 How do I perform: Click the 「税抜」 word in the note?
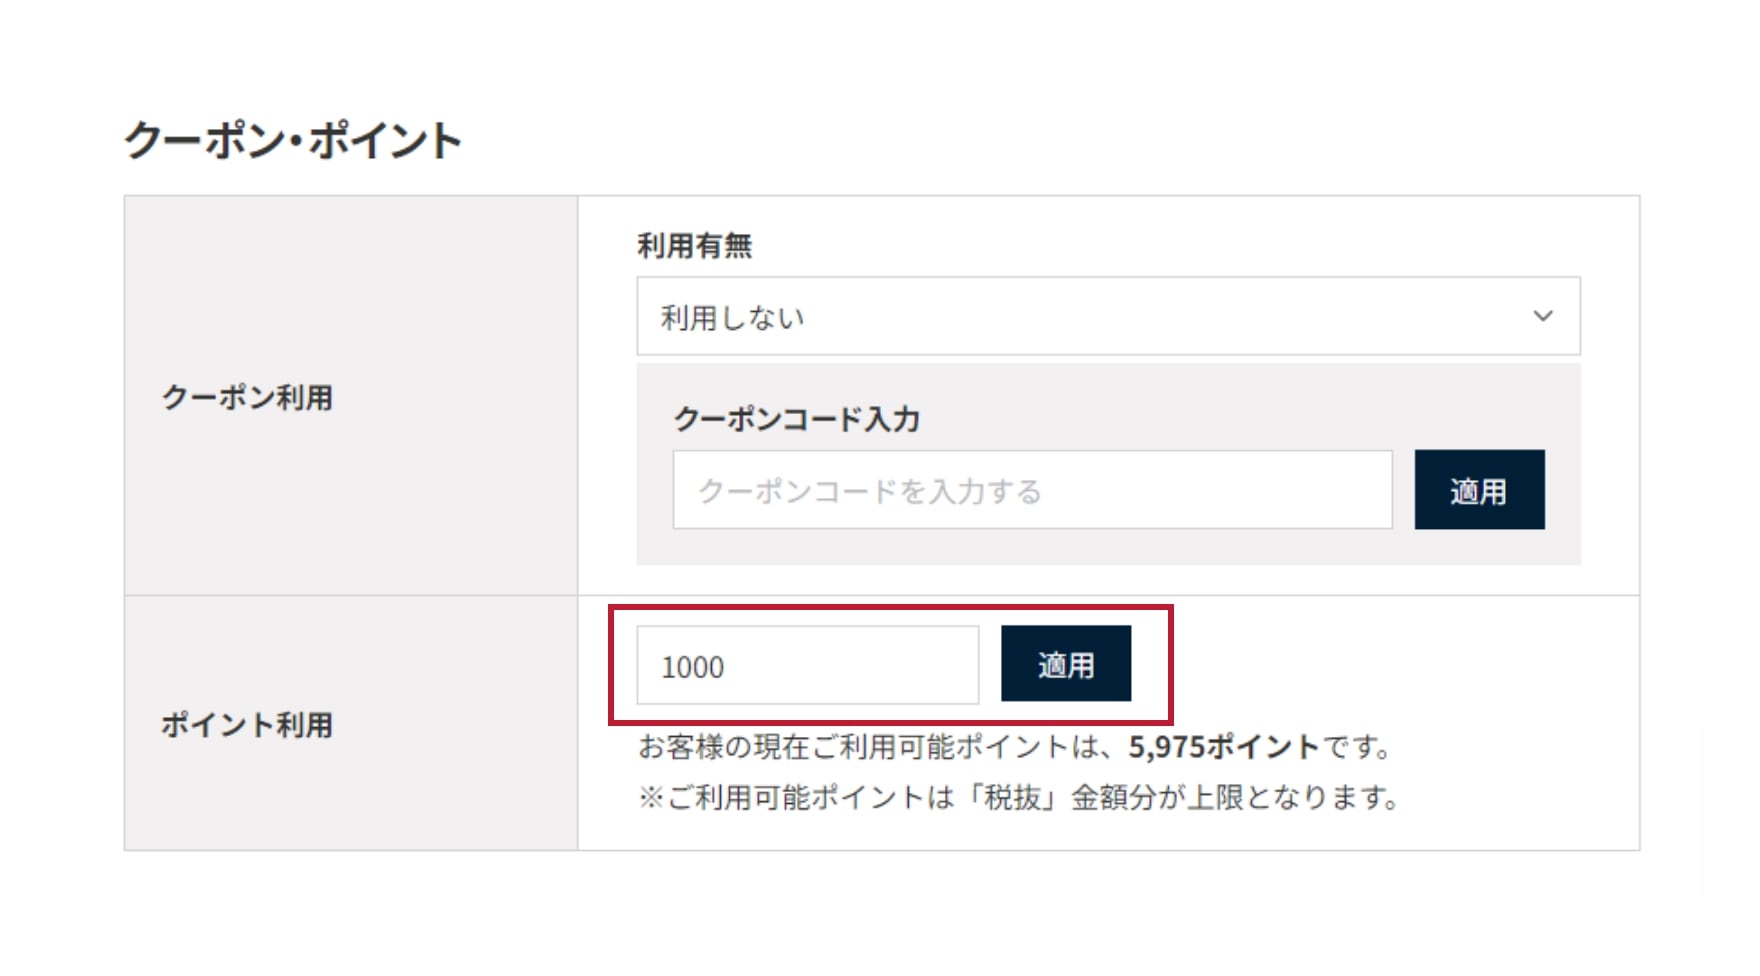[1012, 797]
